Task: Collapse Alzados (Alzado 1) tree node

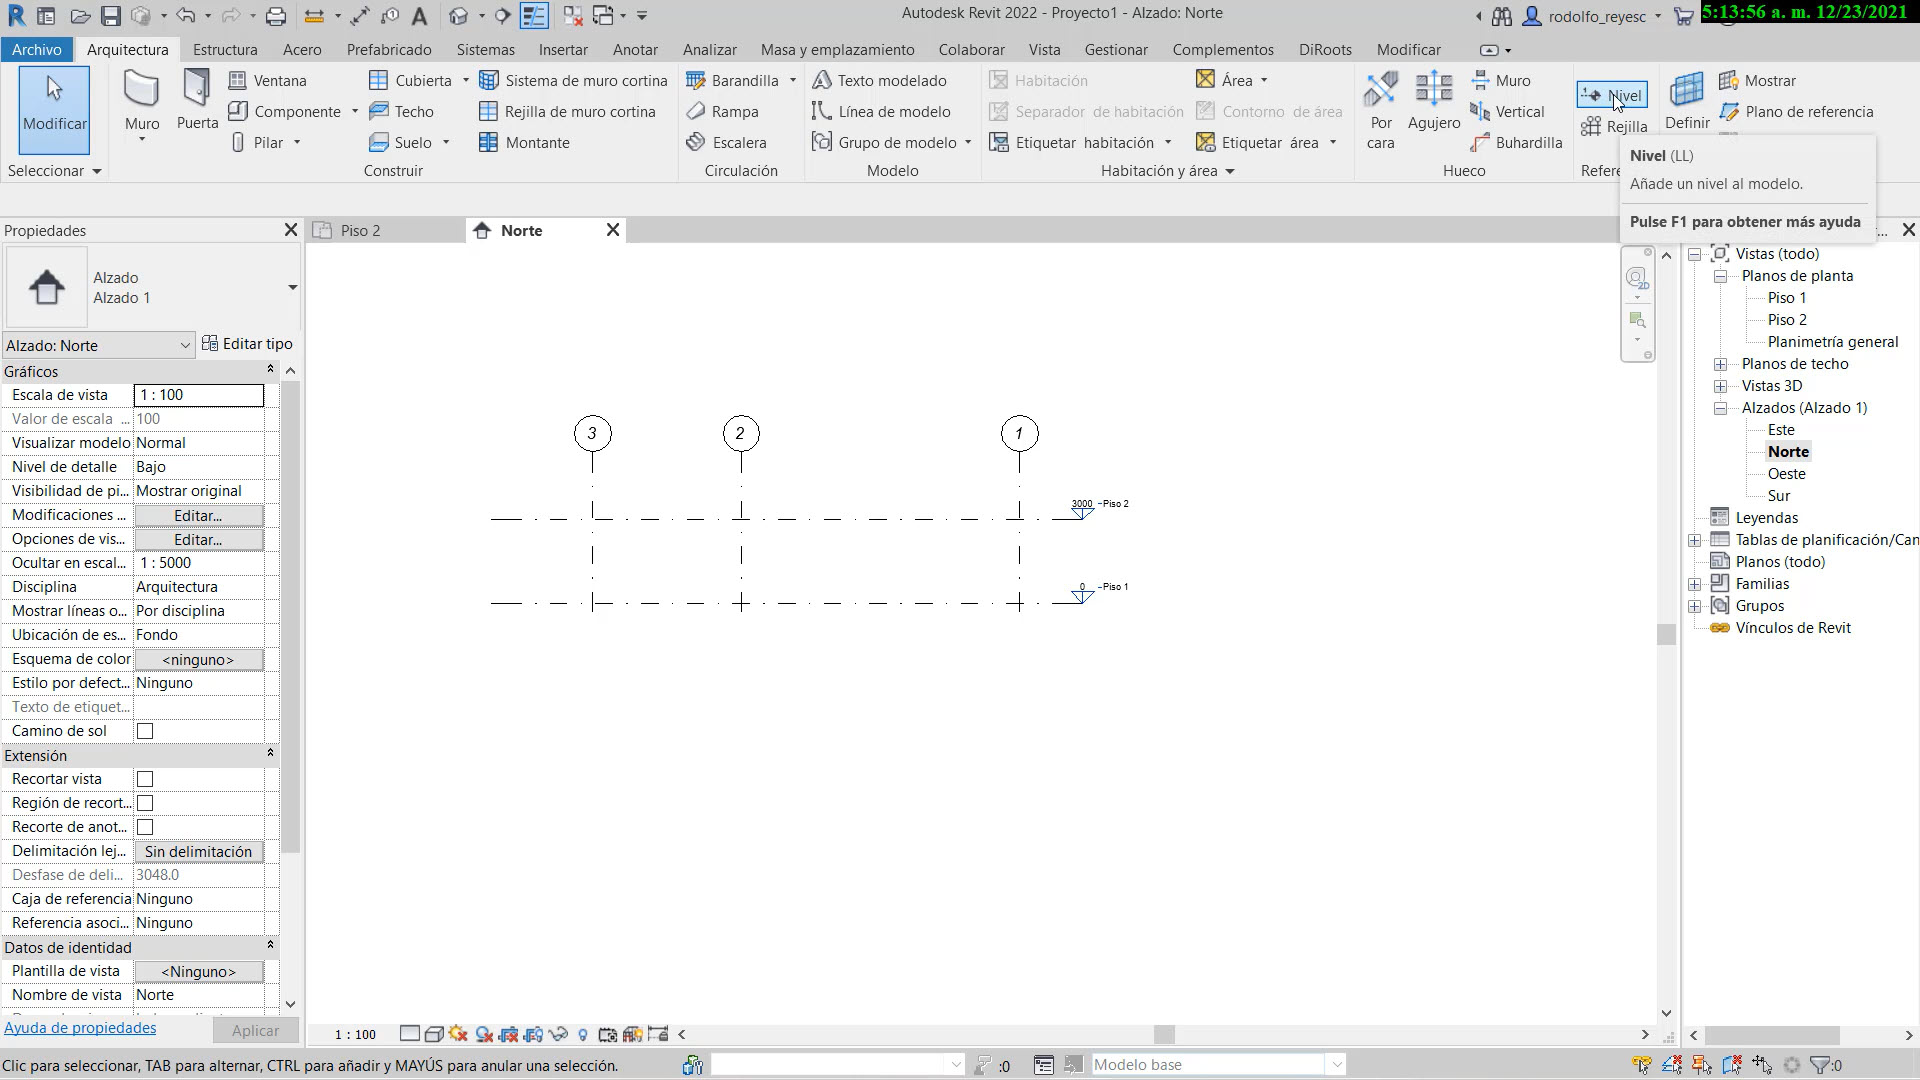Action: (1720, 408)
